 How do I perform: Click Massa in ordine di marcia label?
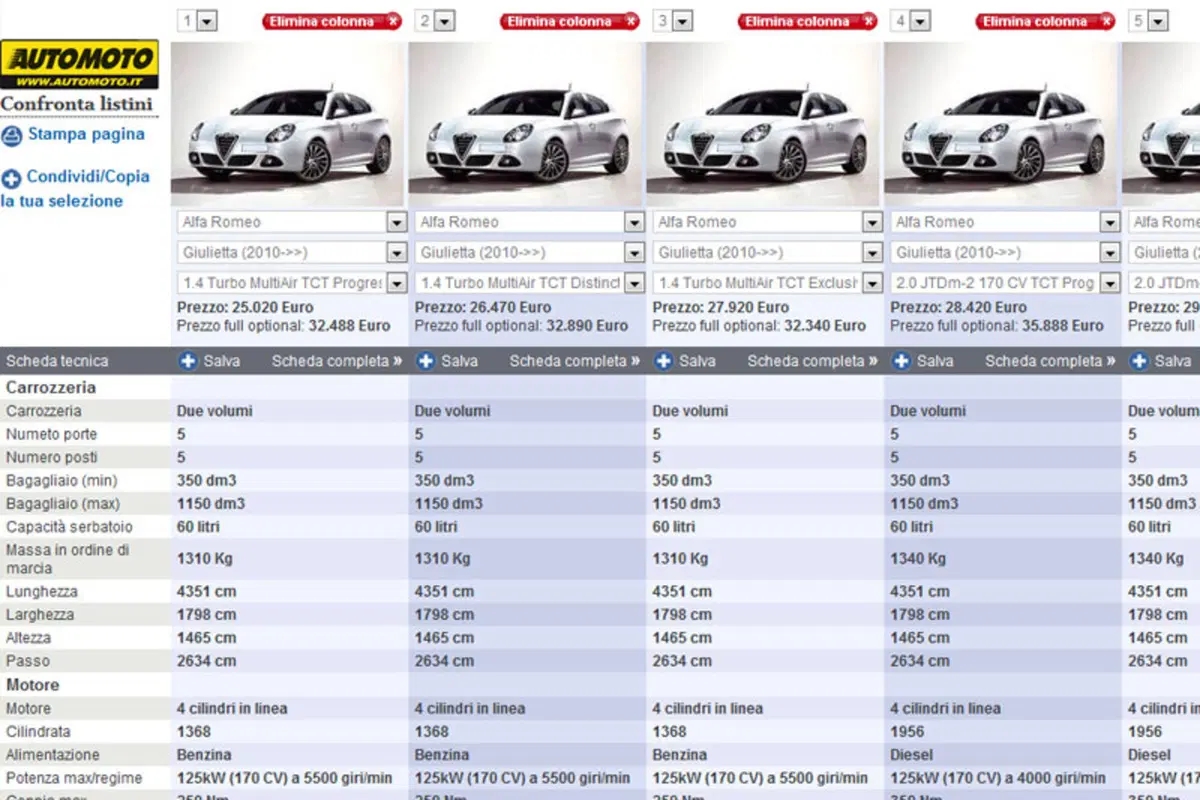68,559
